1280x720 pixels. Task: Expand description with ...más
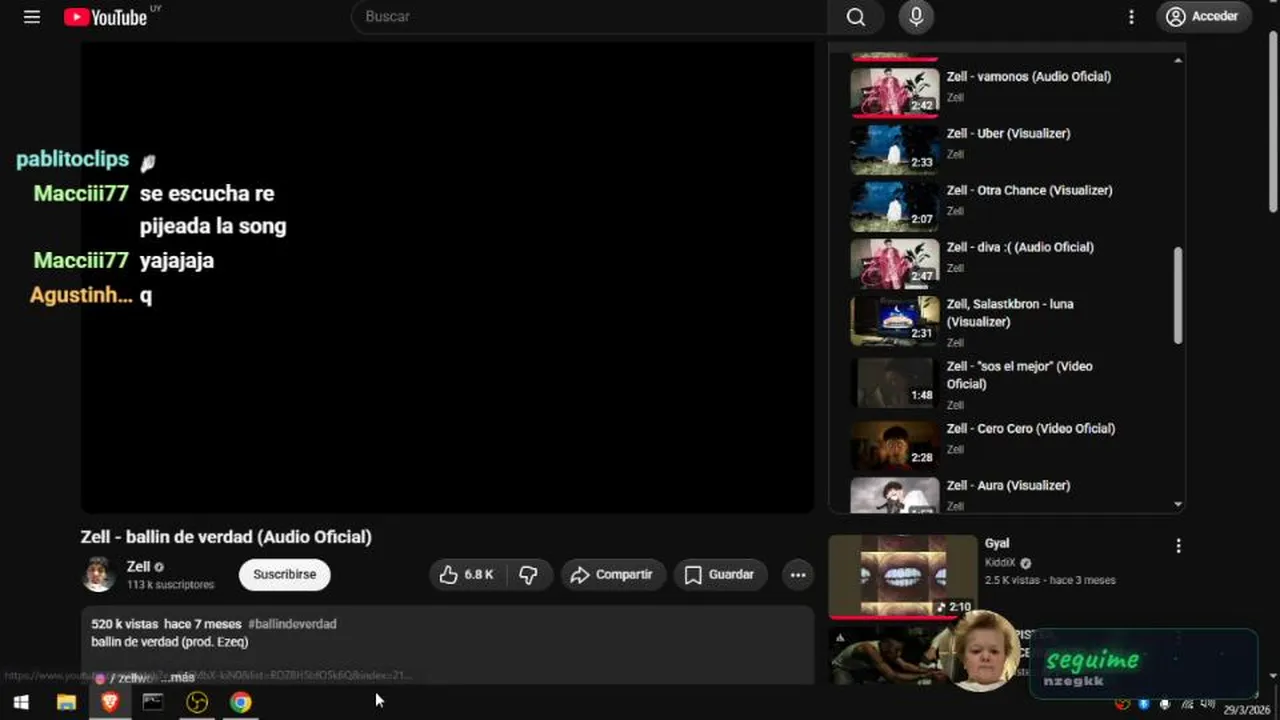pos(177,677)
